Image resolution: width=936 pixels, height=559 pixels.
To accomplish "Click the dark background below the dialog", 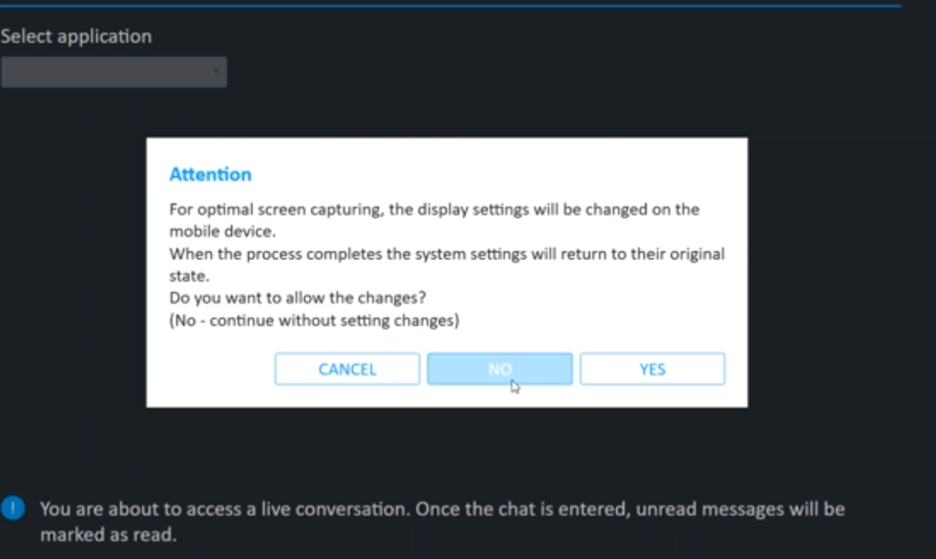I will pyautogui.click(x=448, y=448).
